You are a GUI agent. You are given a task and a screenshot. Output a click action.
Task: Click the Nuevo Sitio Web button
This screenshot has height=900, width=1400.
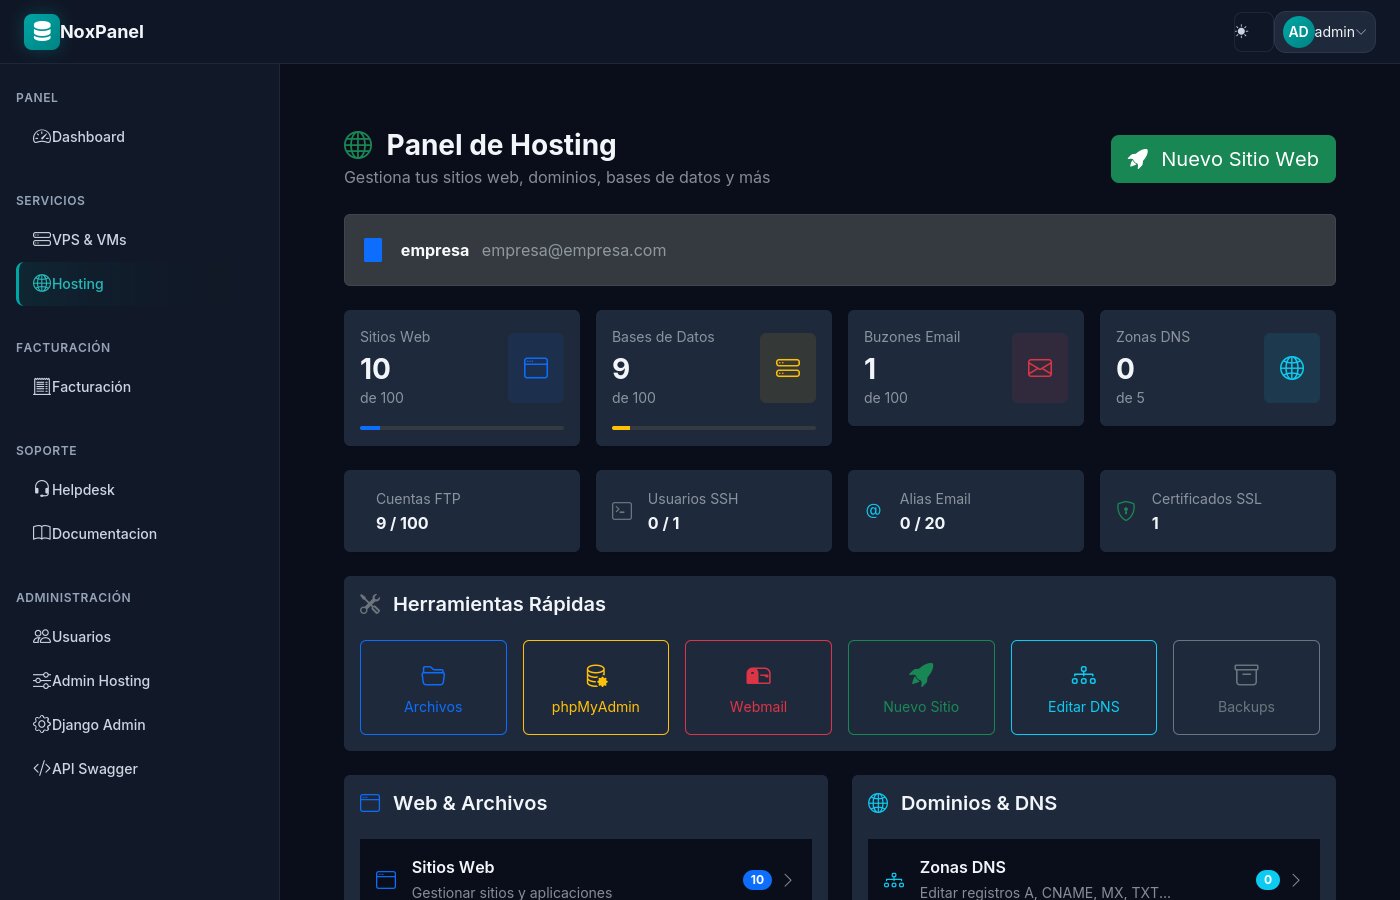click(1222, 159)
